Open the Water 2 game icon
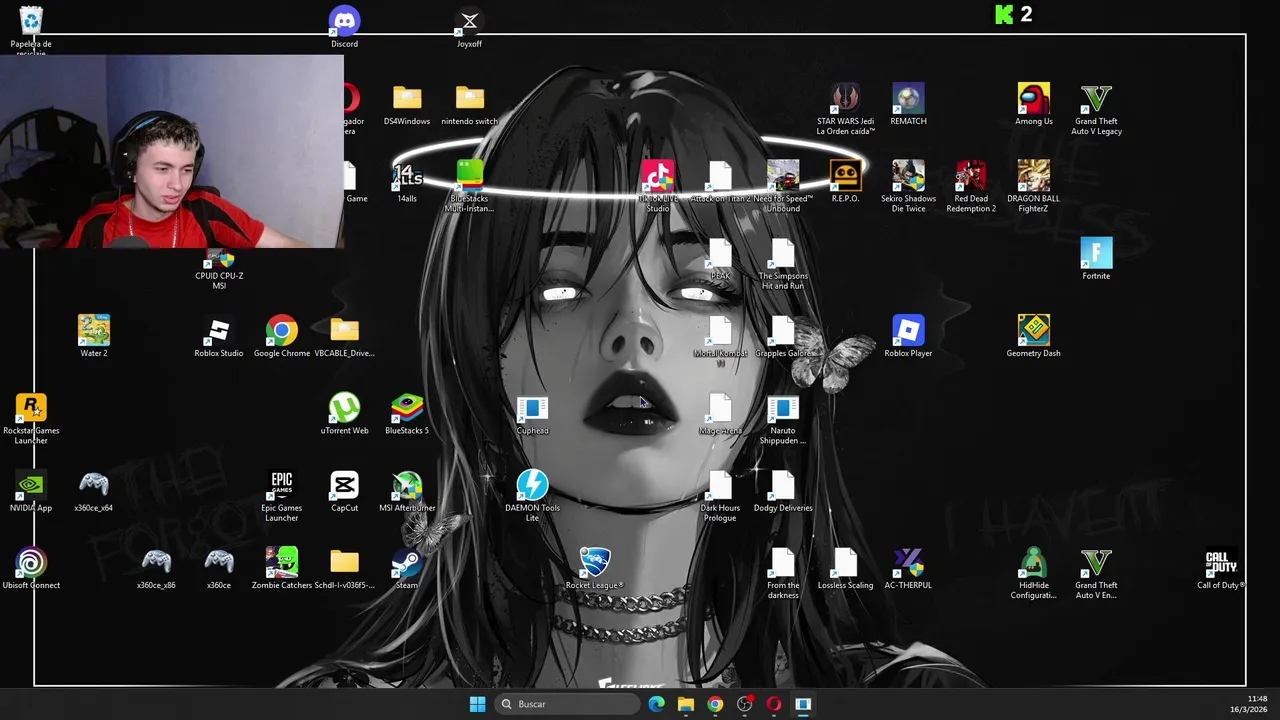The width and height of the screenshot is (1280, 720). click(x=94, y=336)
